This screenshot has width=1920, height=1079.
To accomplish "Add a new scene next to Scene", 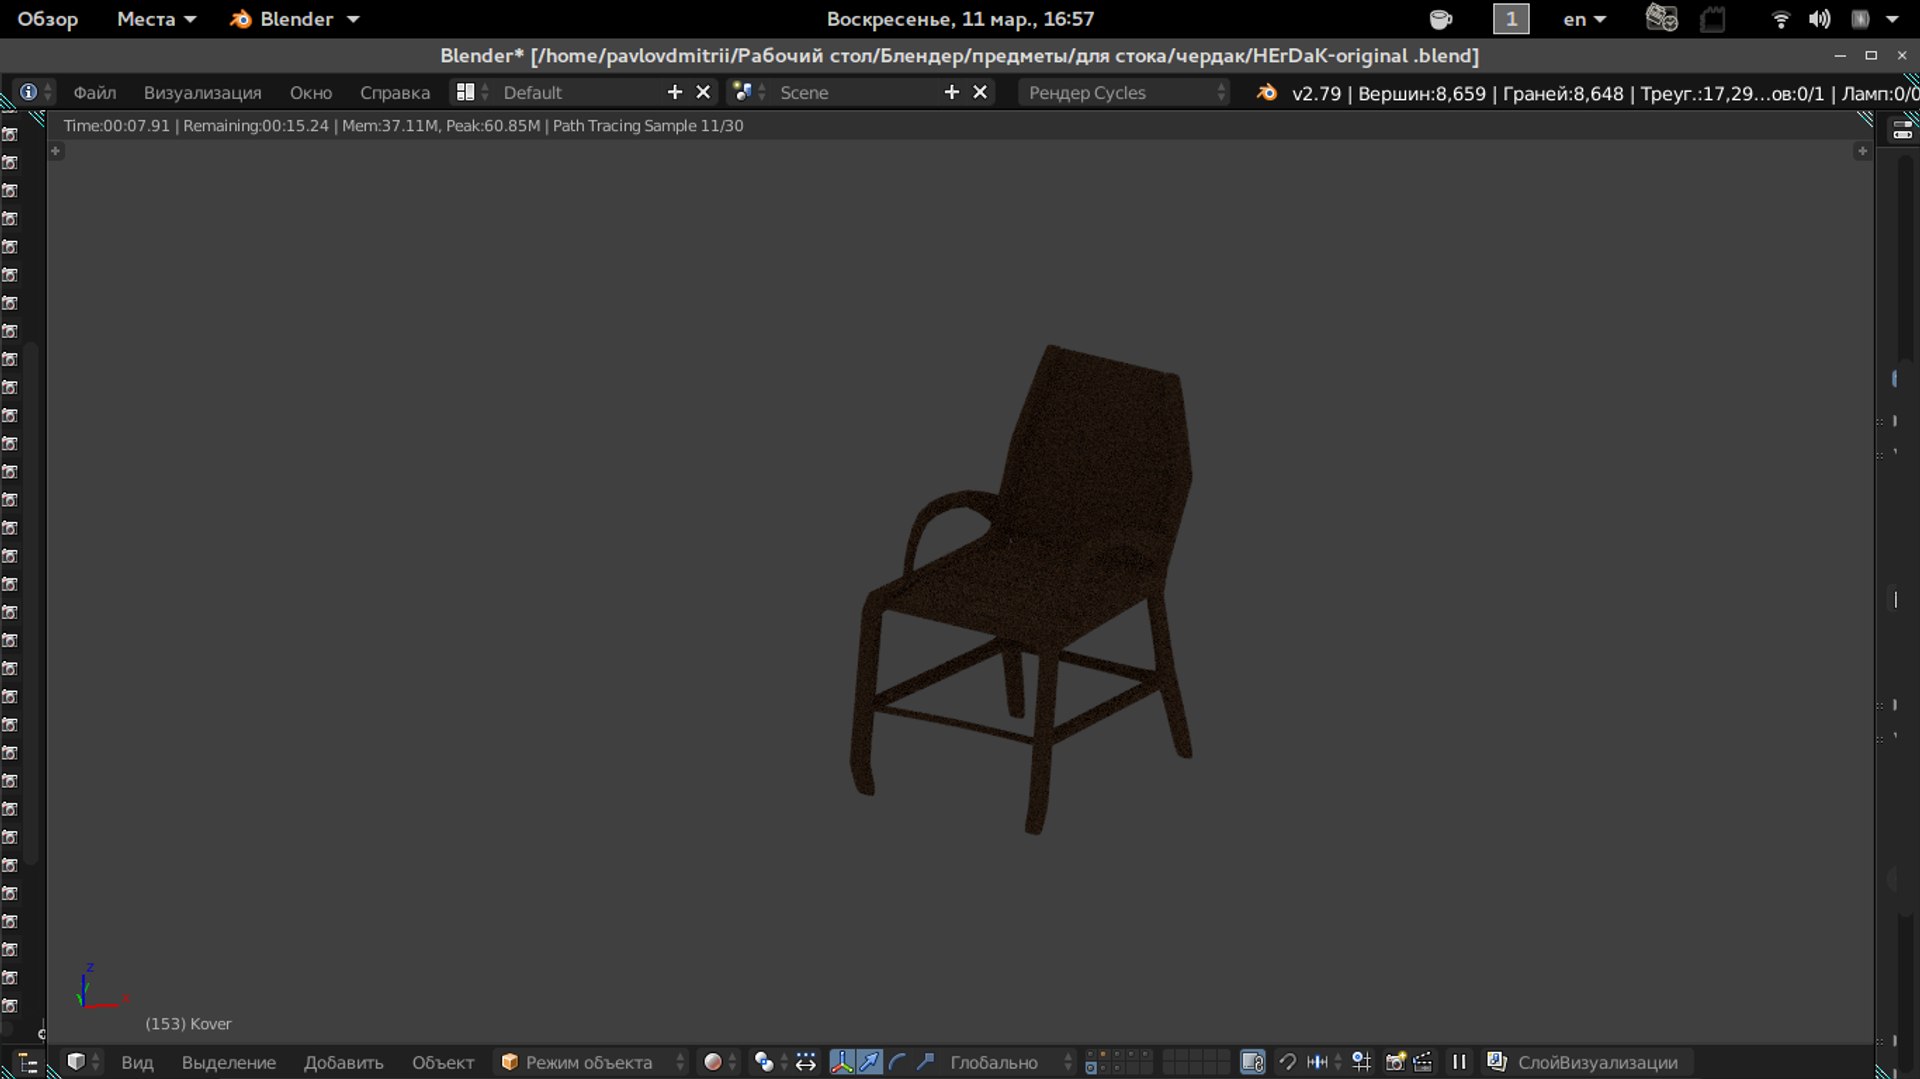I will (952, 92).
